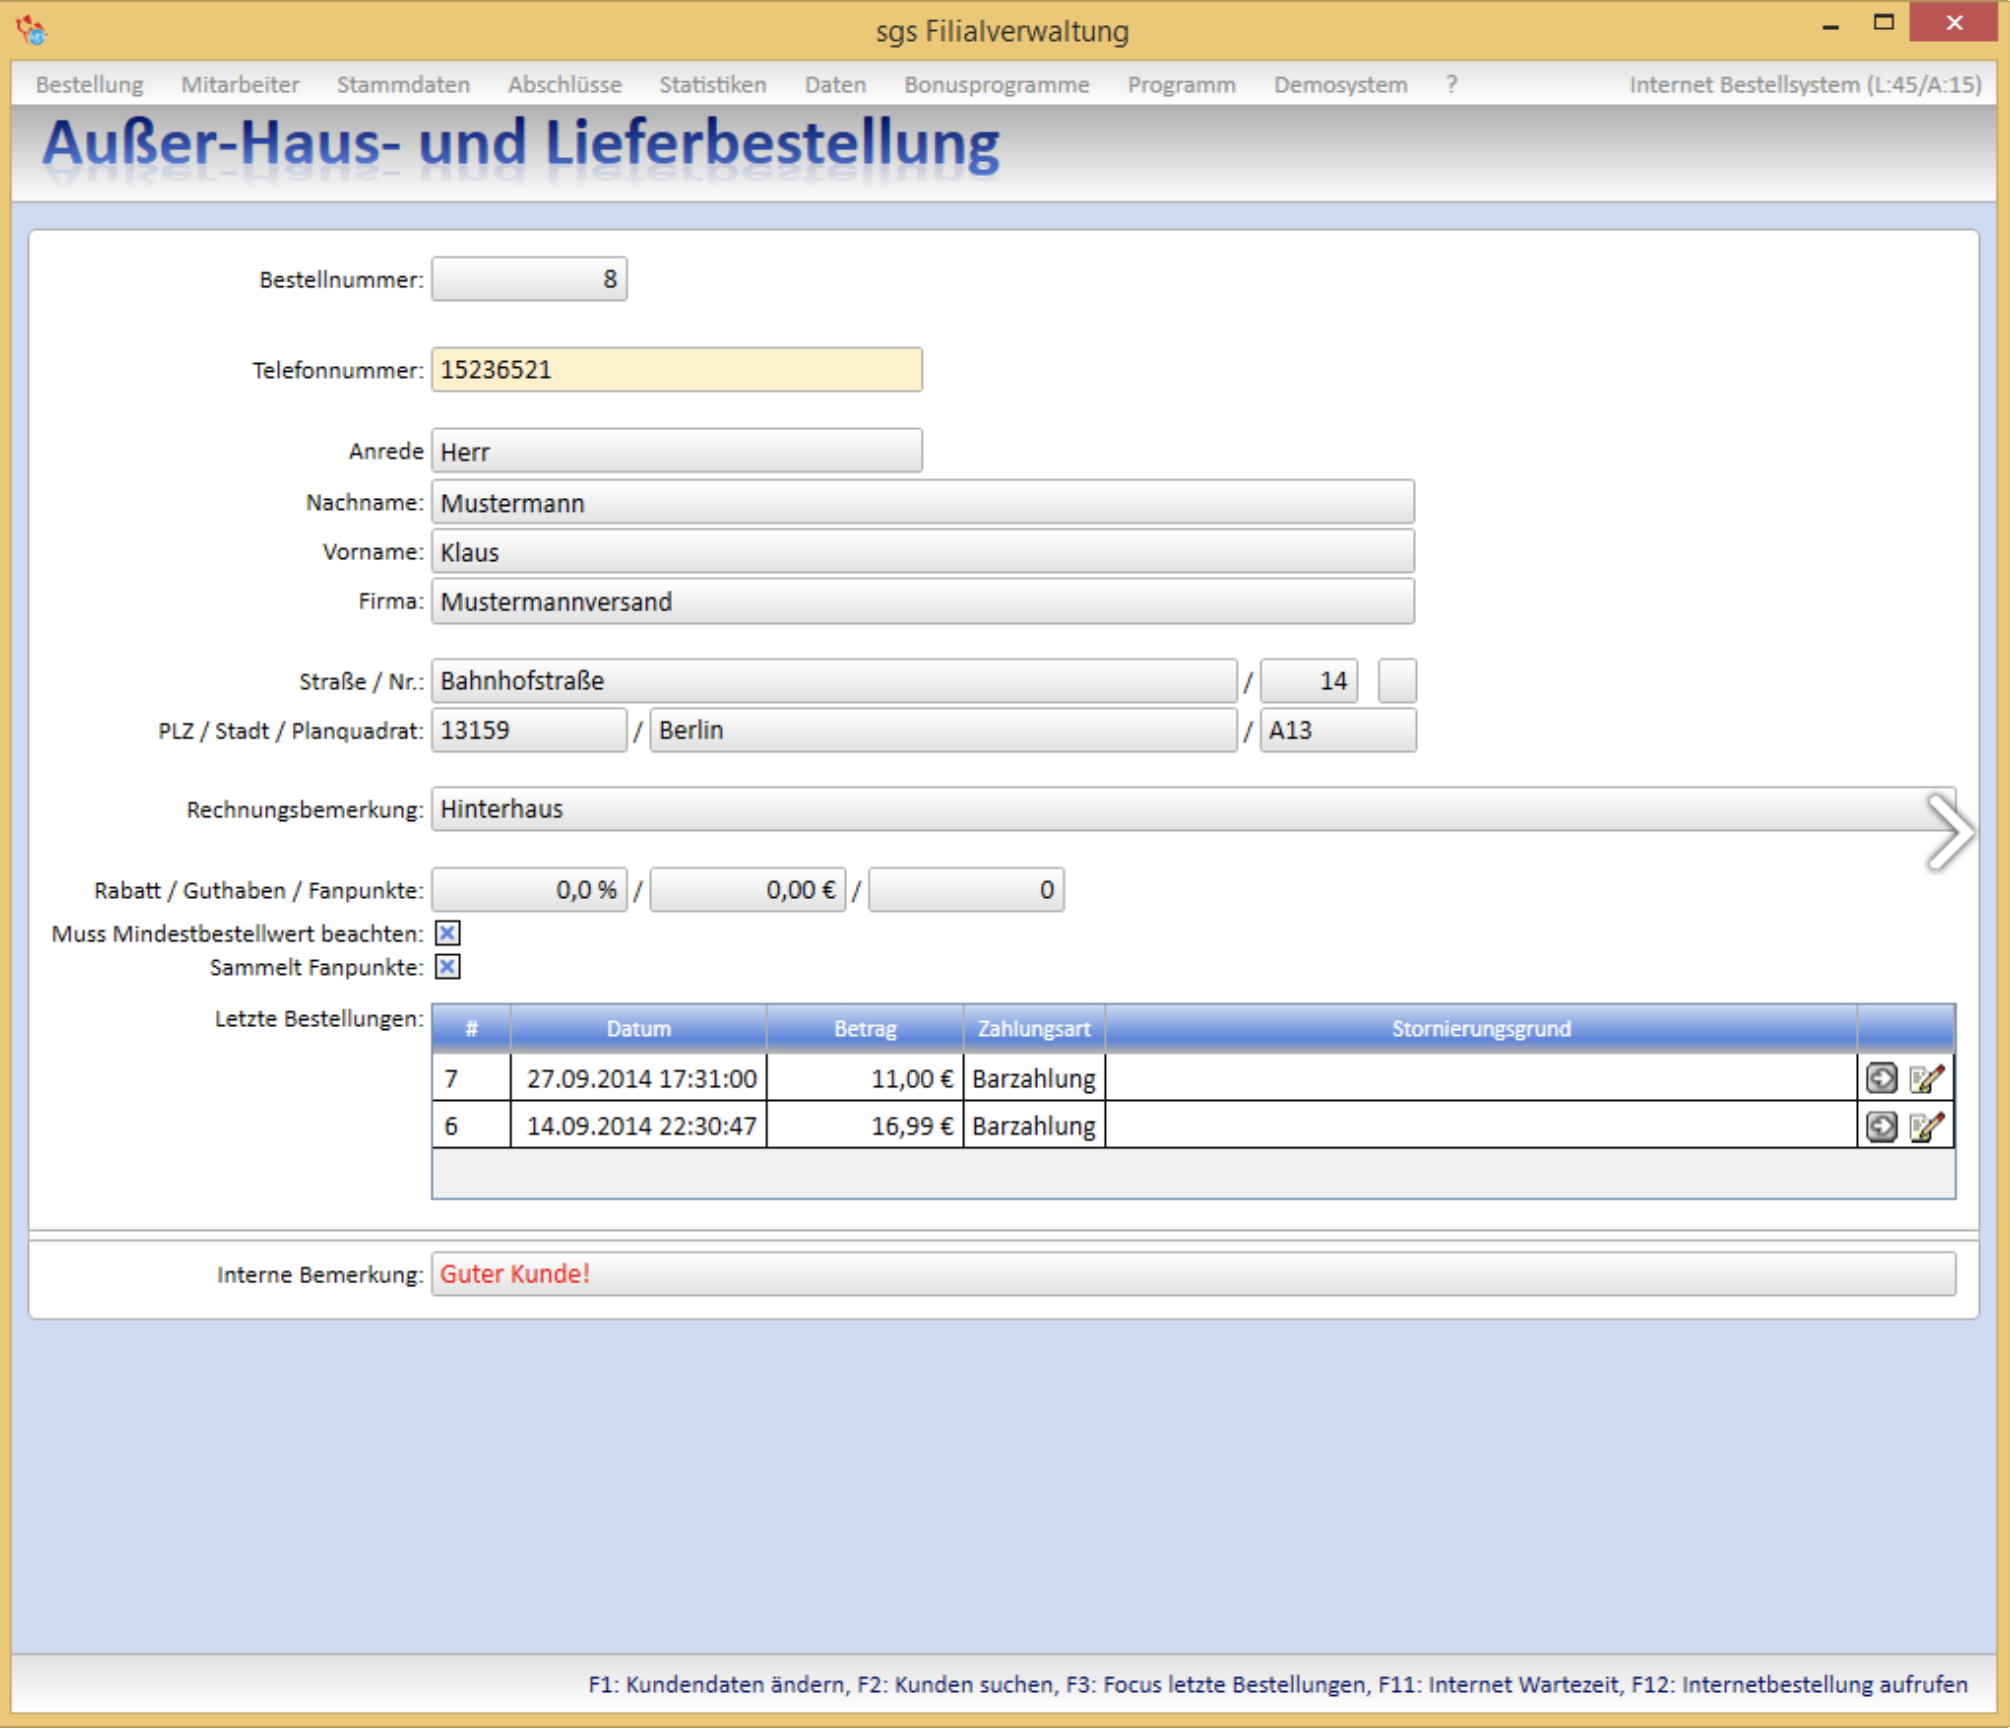This screenshot has width=2010, height=1728.
Task: Click the Zahlungsart column header
Action: [x=1034, y=1028]
